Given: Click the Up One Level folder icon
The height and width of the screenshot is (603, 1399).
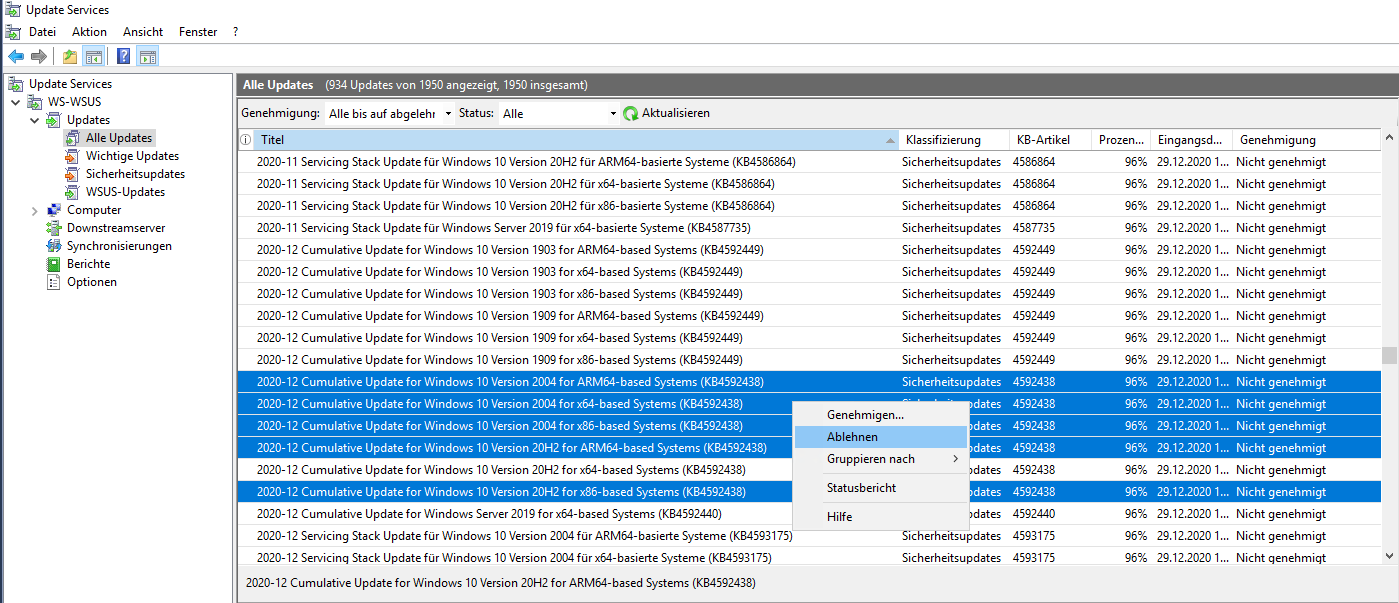Looking at the screenshot, I should (x=70, y=56).
